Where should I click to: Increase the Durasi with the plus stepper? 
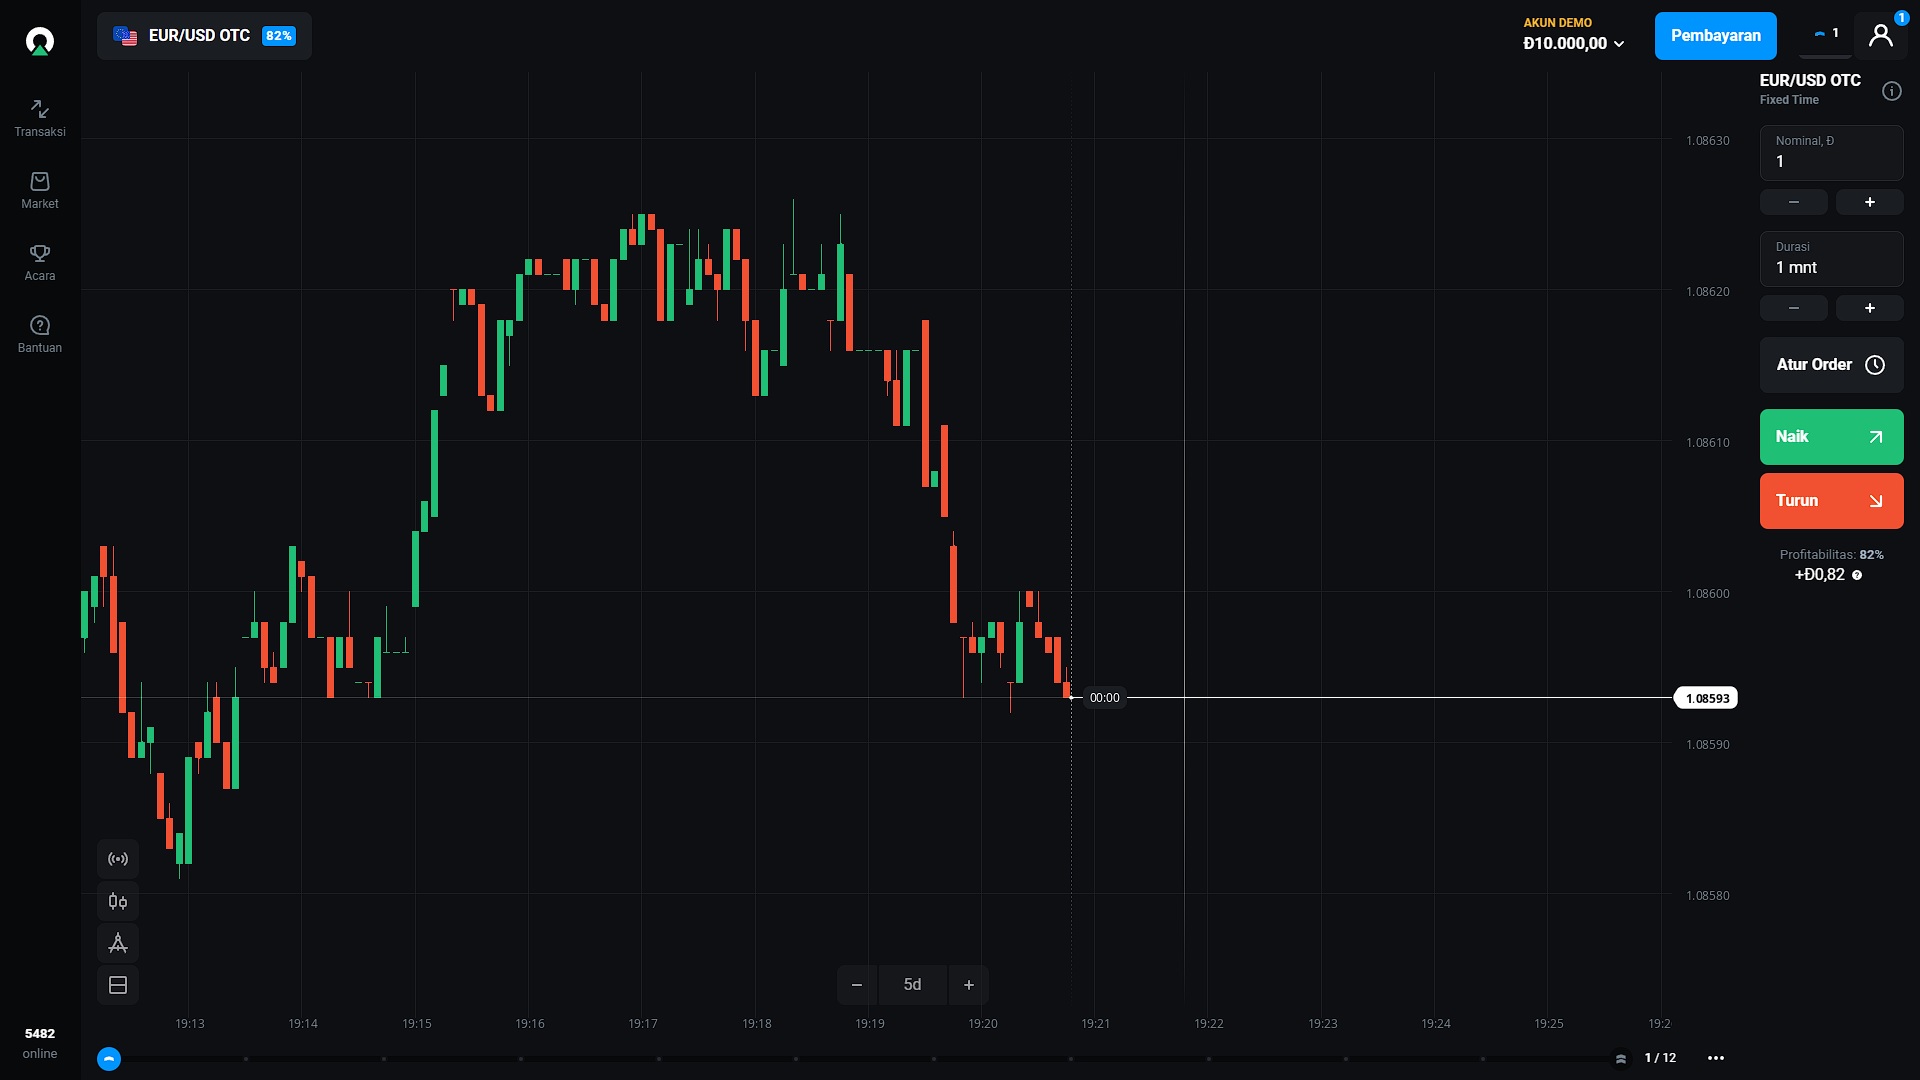(1869, 308)
